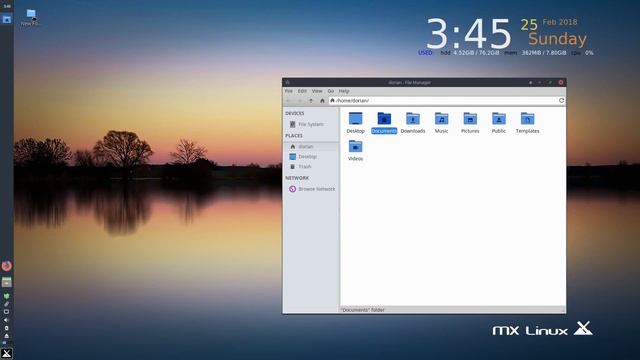Open the File menu
The image size is (640, 360).
coord(289,91)
